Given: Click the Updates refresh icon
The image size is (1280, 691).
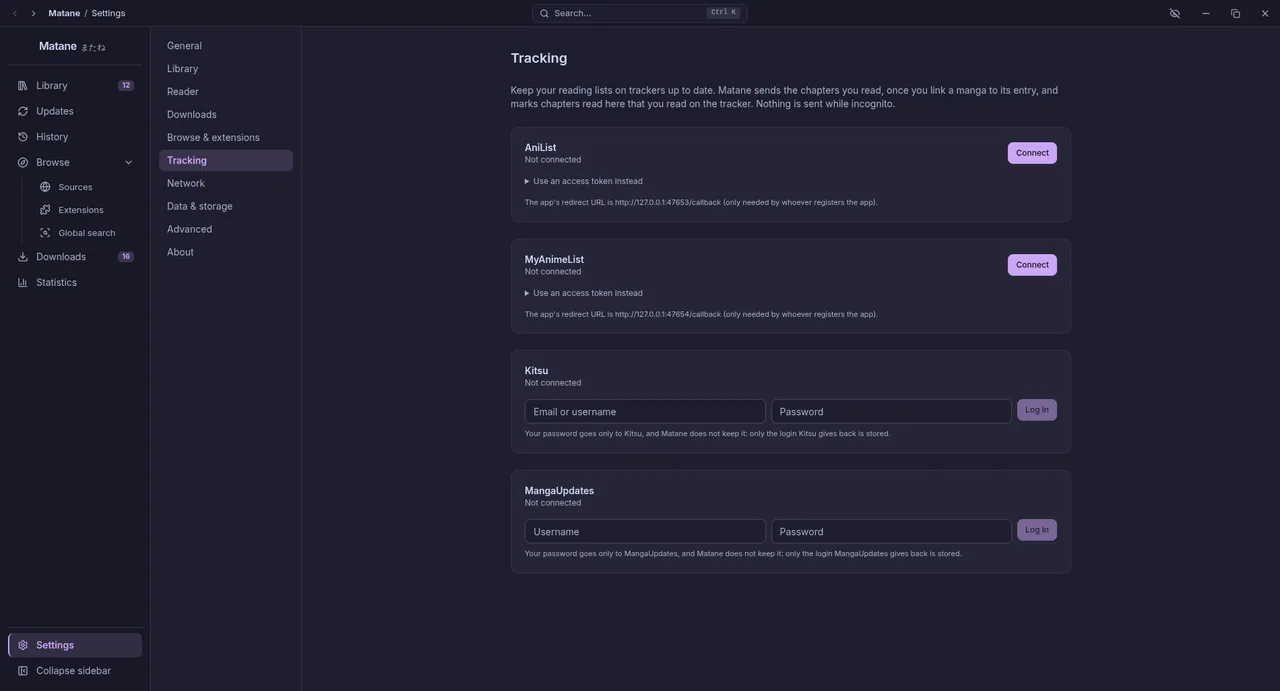Looking at the screenshot, I should click(23, 111).
